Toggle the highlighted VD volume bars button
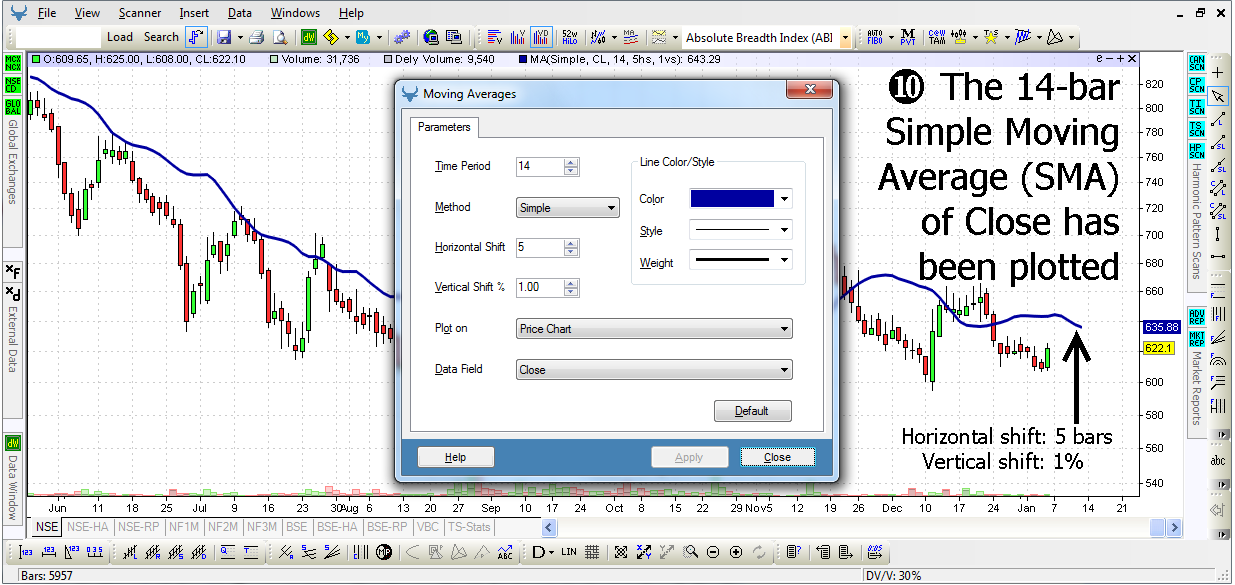The height and width of the screenshot is (585, 1235). (541, 37)
